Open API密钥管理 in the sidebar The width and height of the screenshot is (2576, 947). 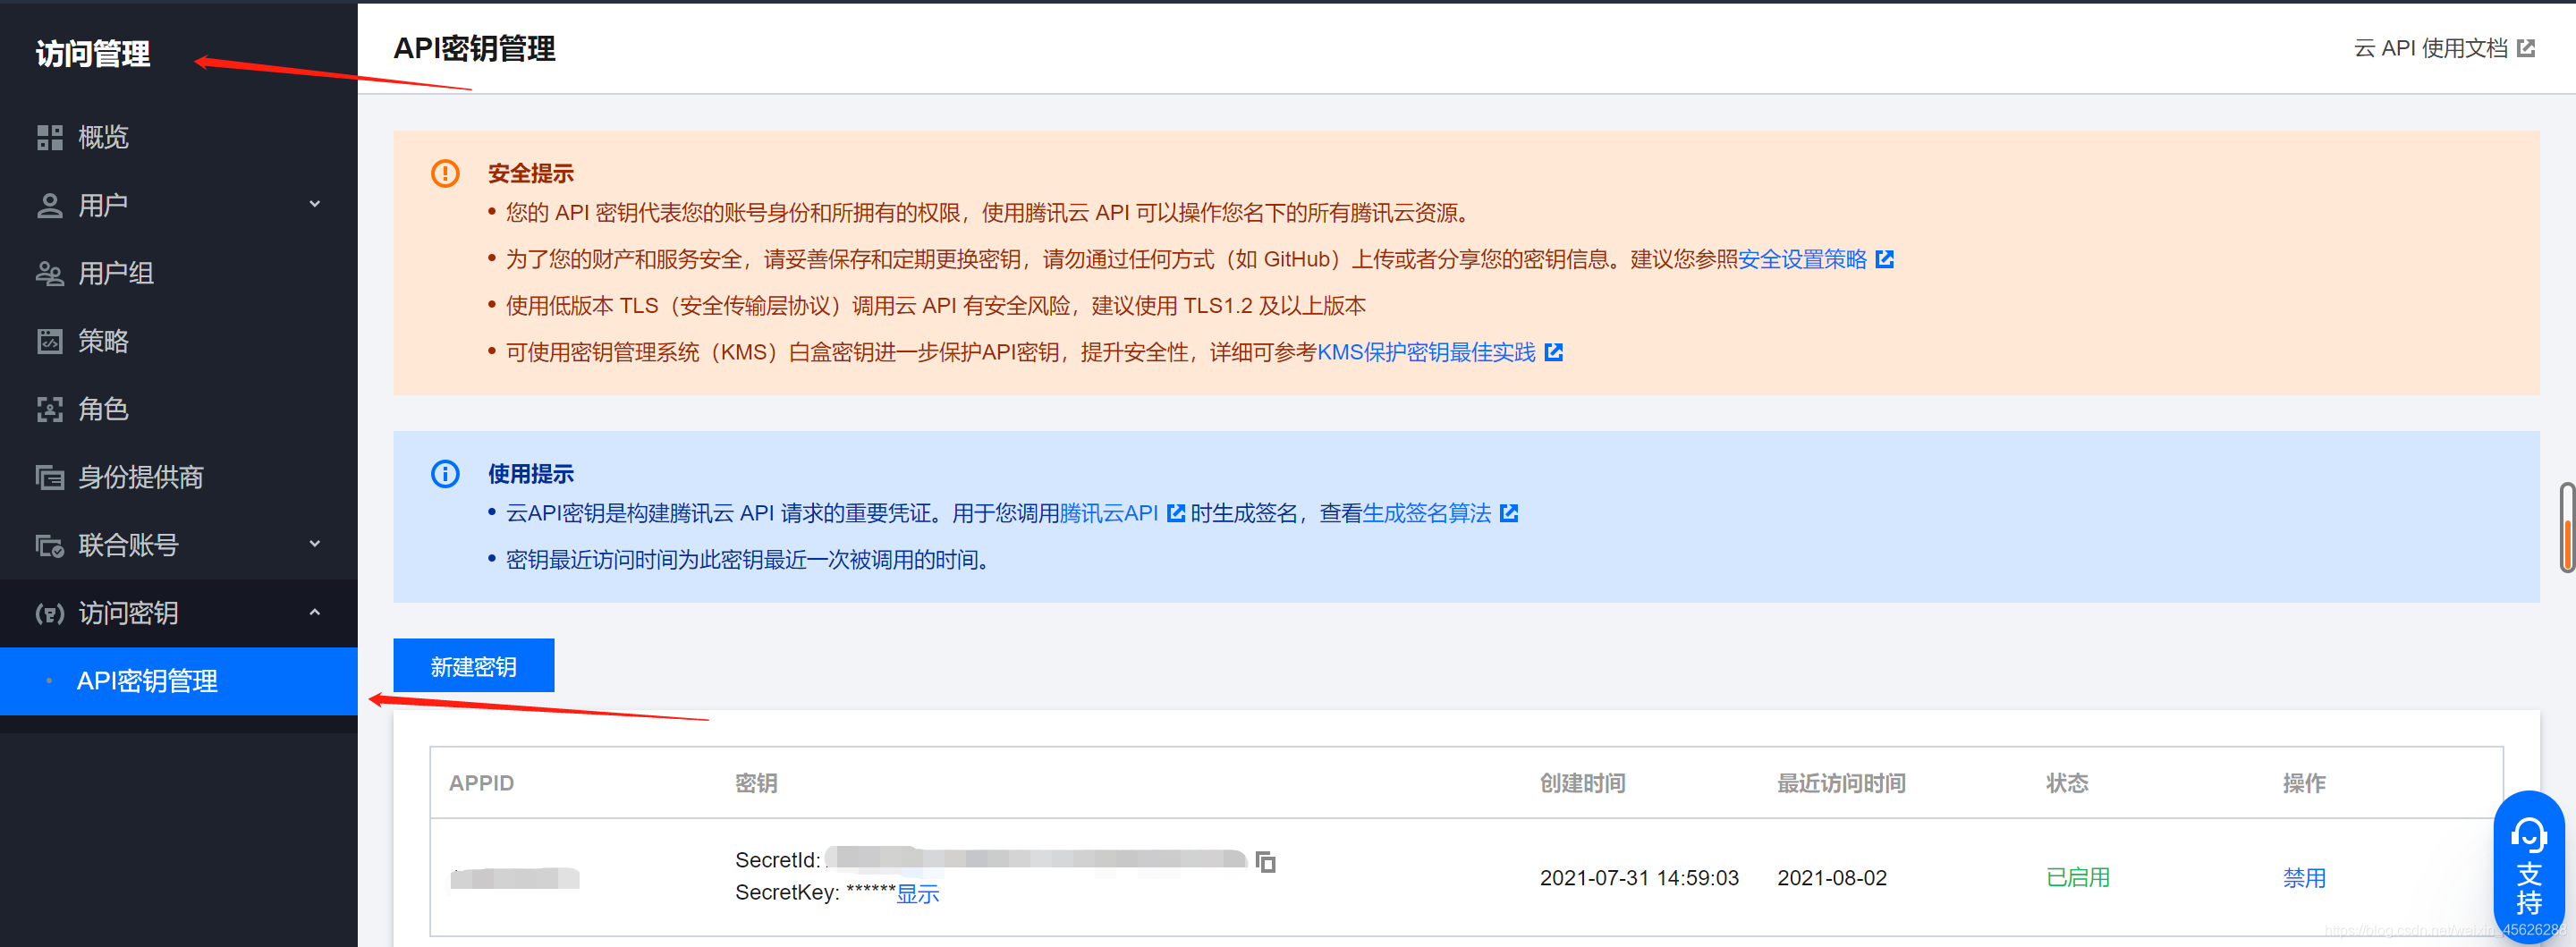pos(148,681)
